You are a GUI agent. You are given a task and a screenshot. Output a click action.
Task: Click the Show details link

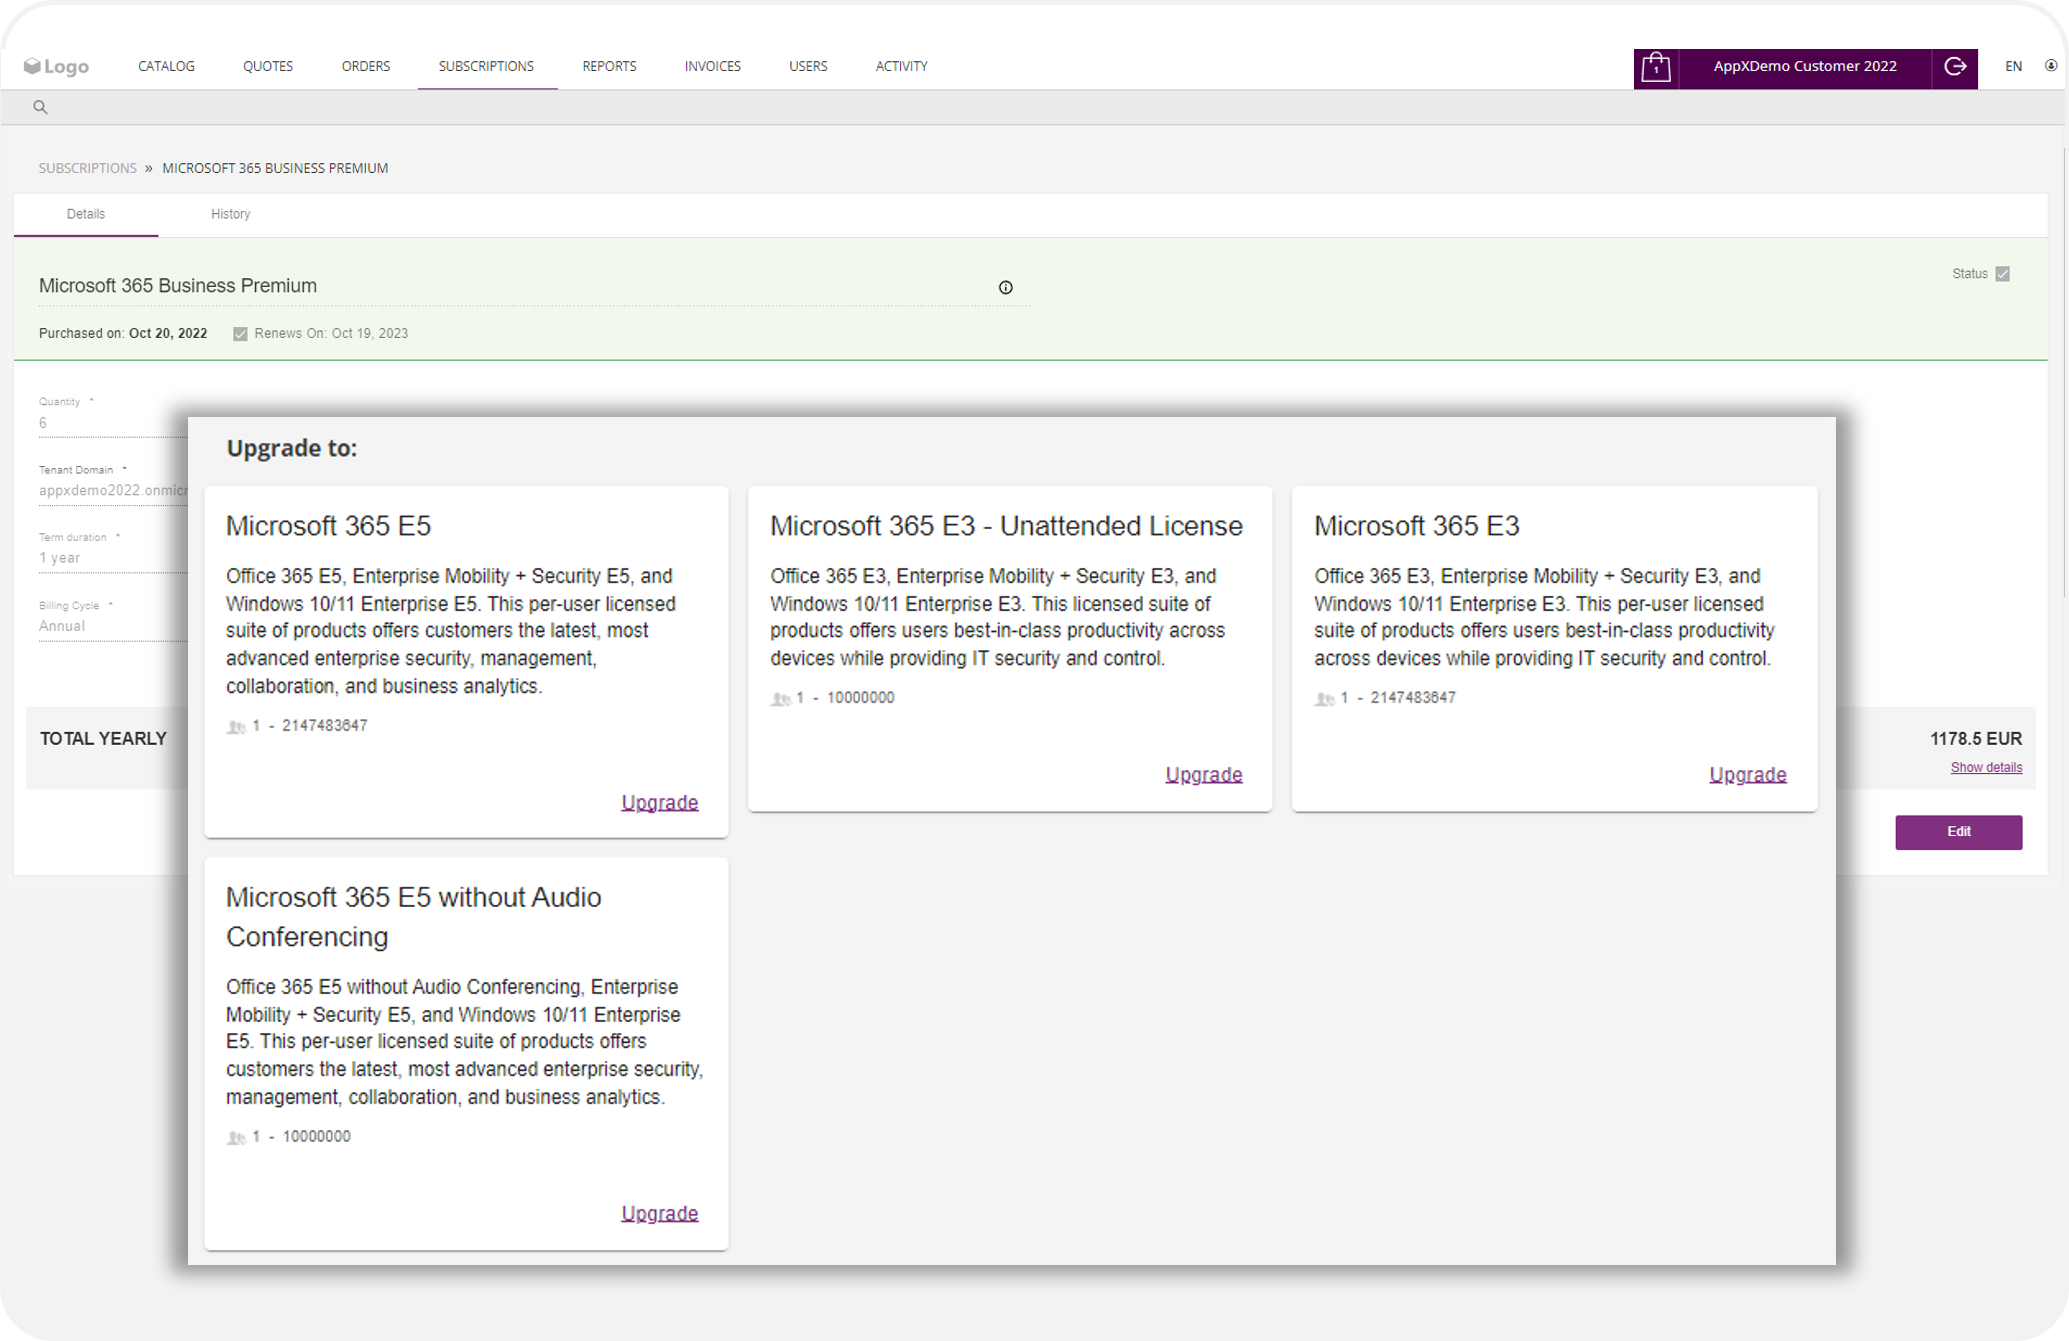[1986, 767]
